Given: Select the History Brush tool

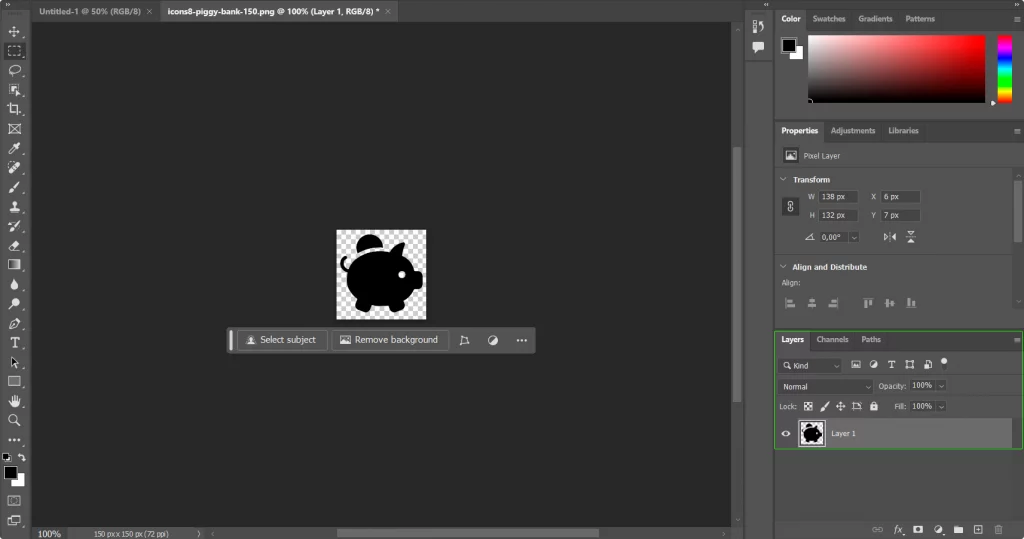Looking at the screenshot, I should [x=14, y=226].
